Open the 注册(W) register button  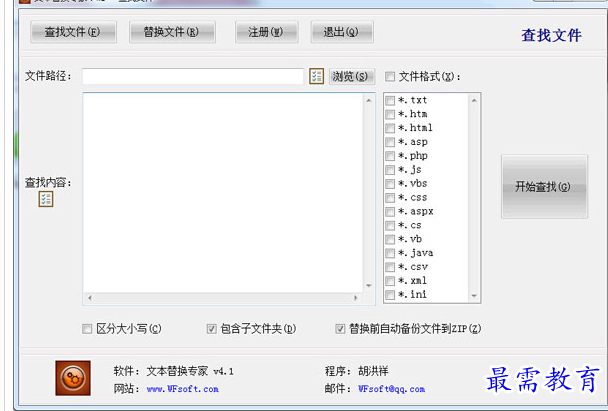pos(266,32)
